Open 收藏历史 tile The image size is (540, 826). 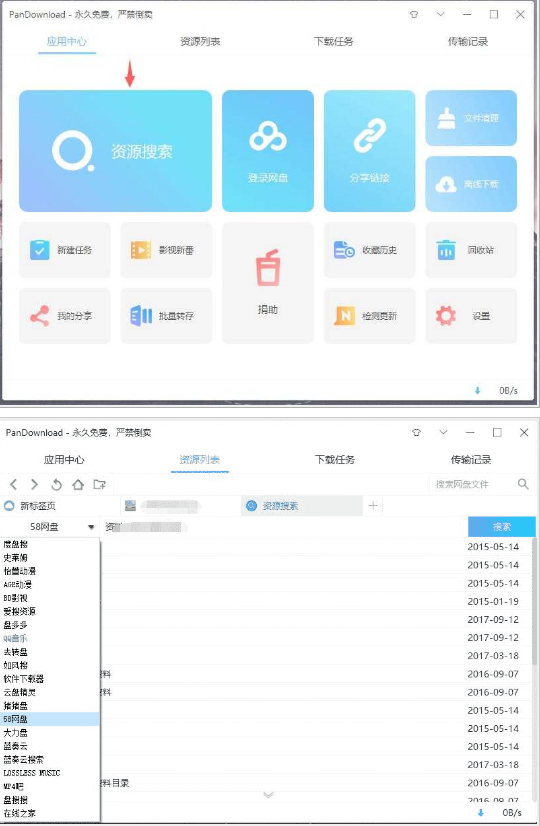[x=369, y=250]
